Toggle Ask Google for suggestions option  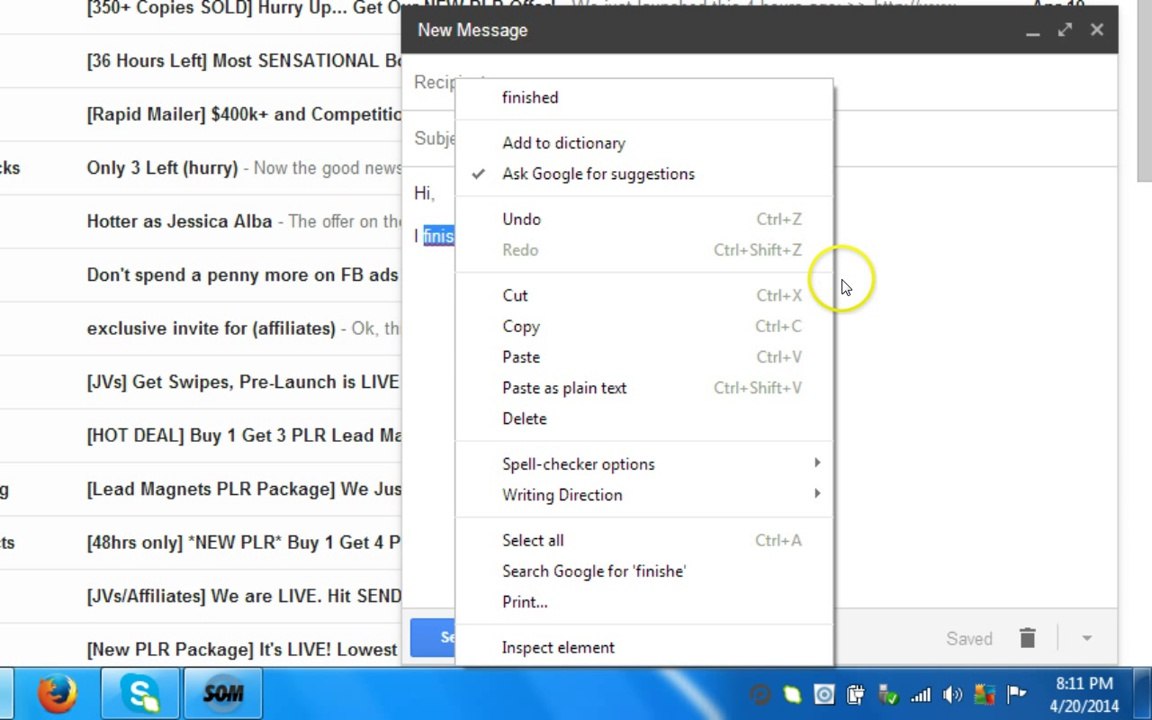[644, 174]
